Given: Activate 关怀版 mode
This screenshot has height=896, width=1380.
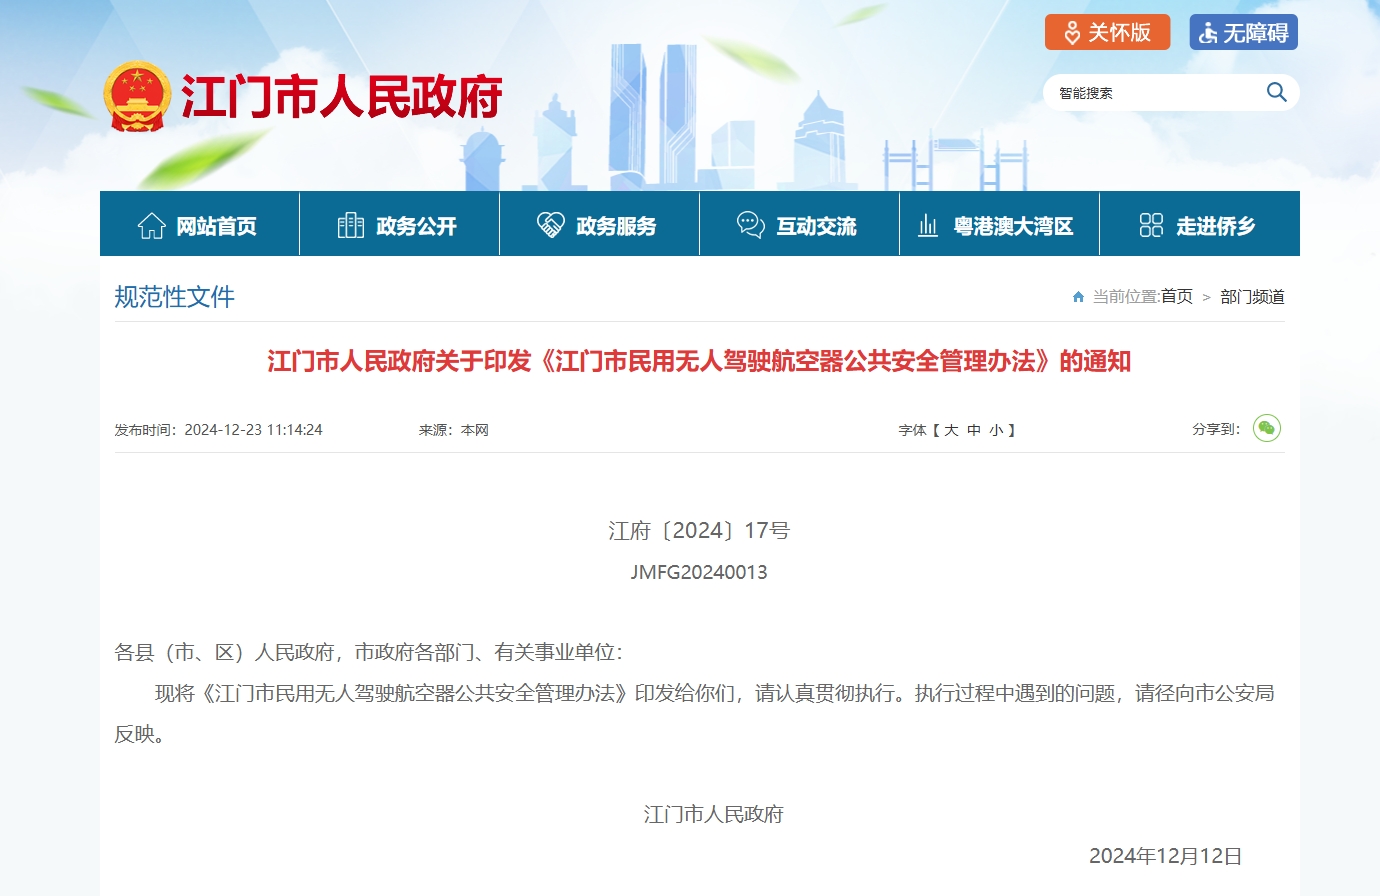Looking at the screenshot, I should [1108, 31].
